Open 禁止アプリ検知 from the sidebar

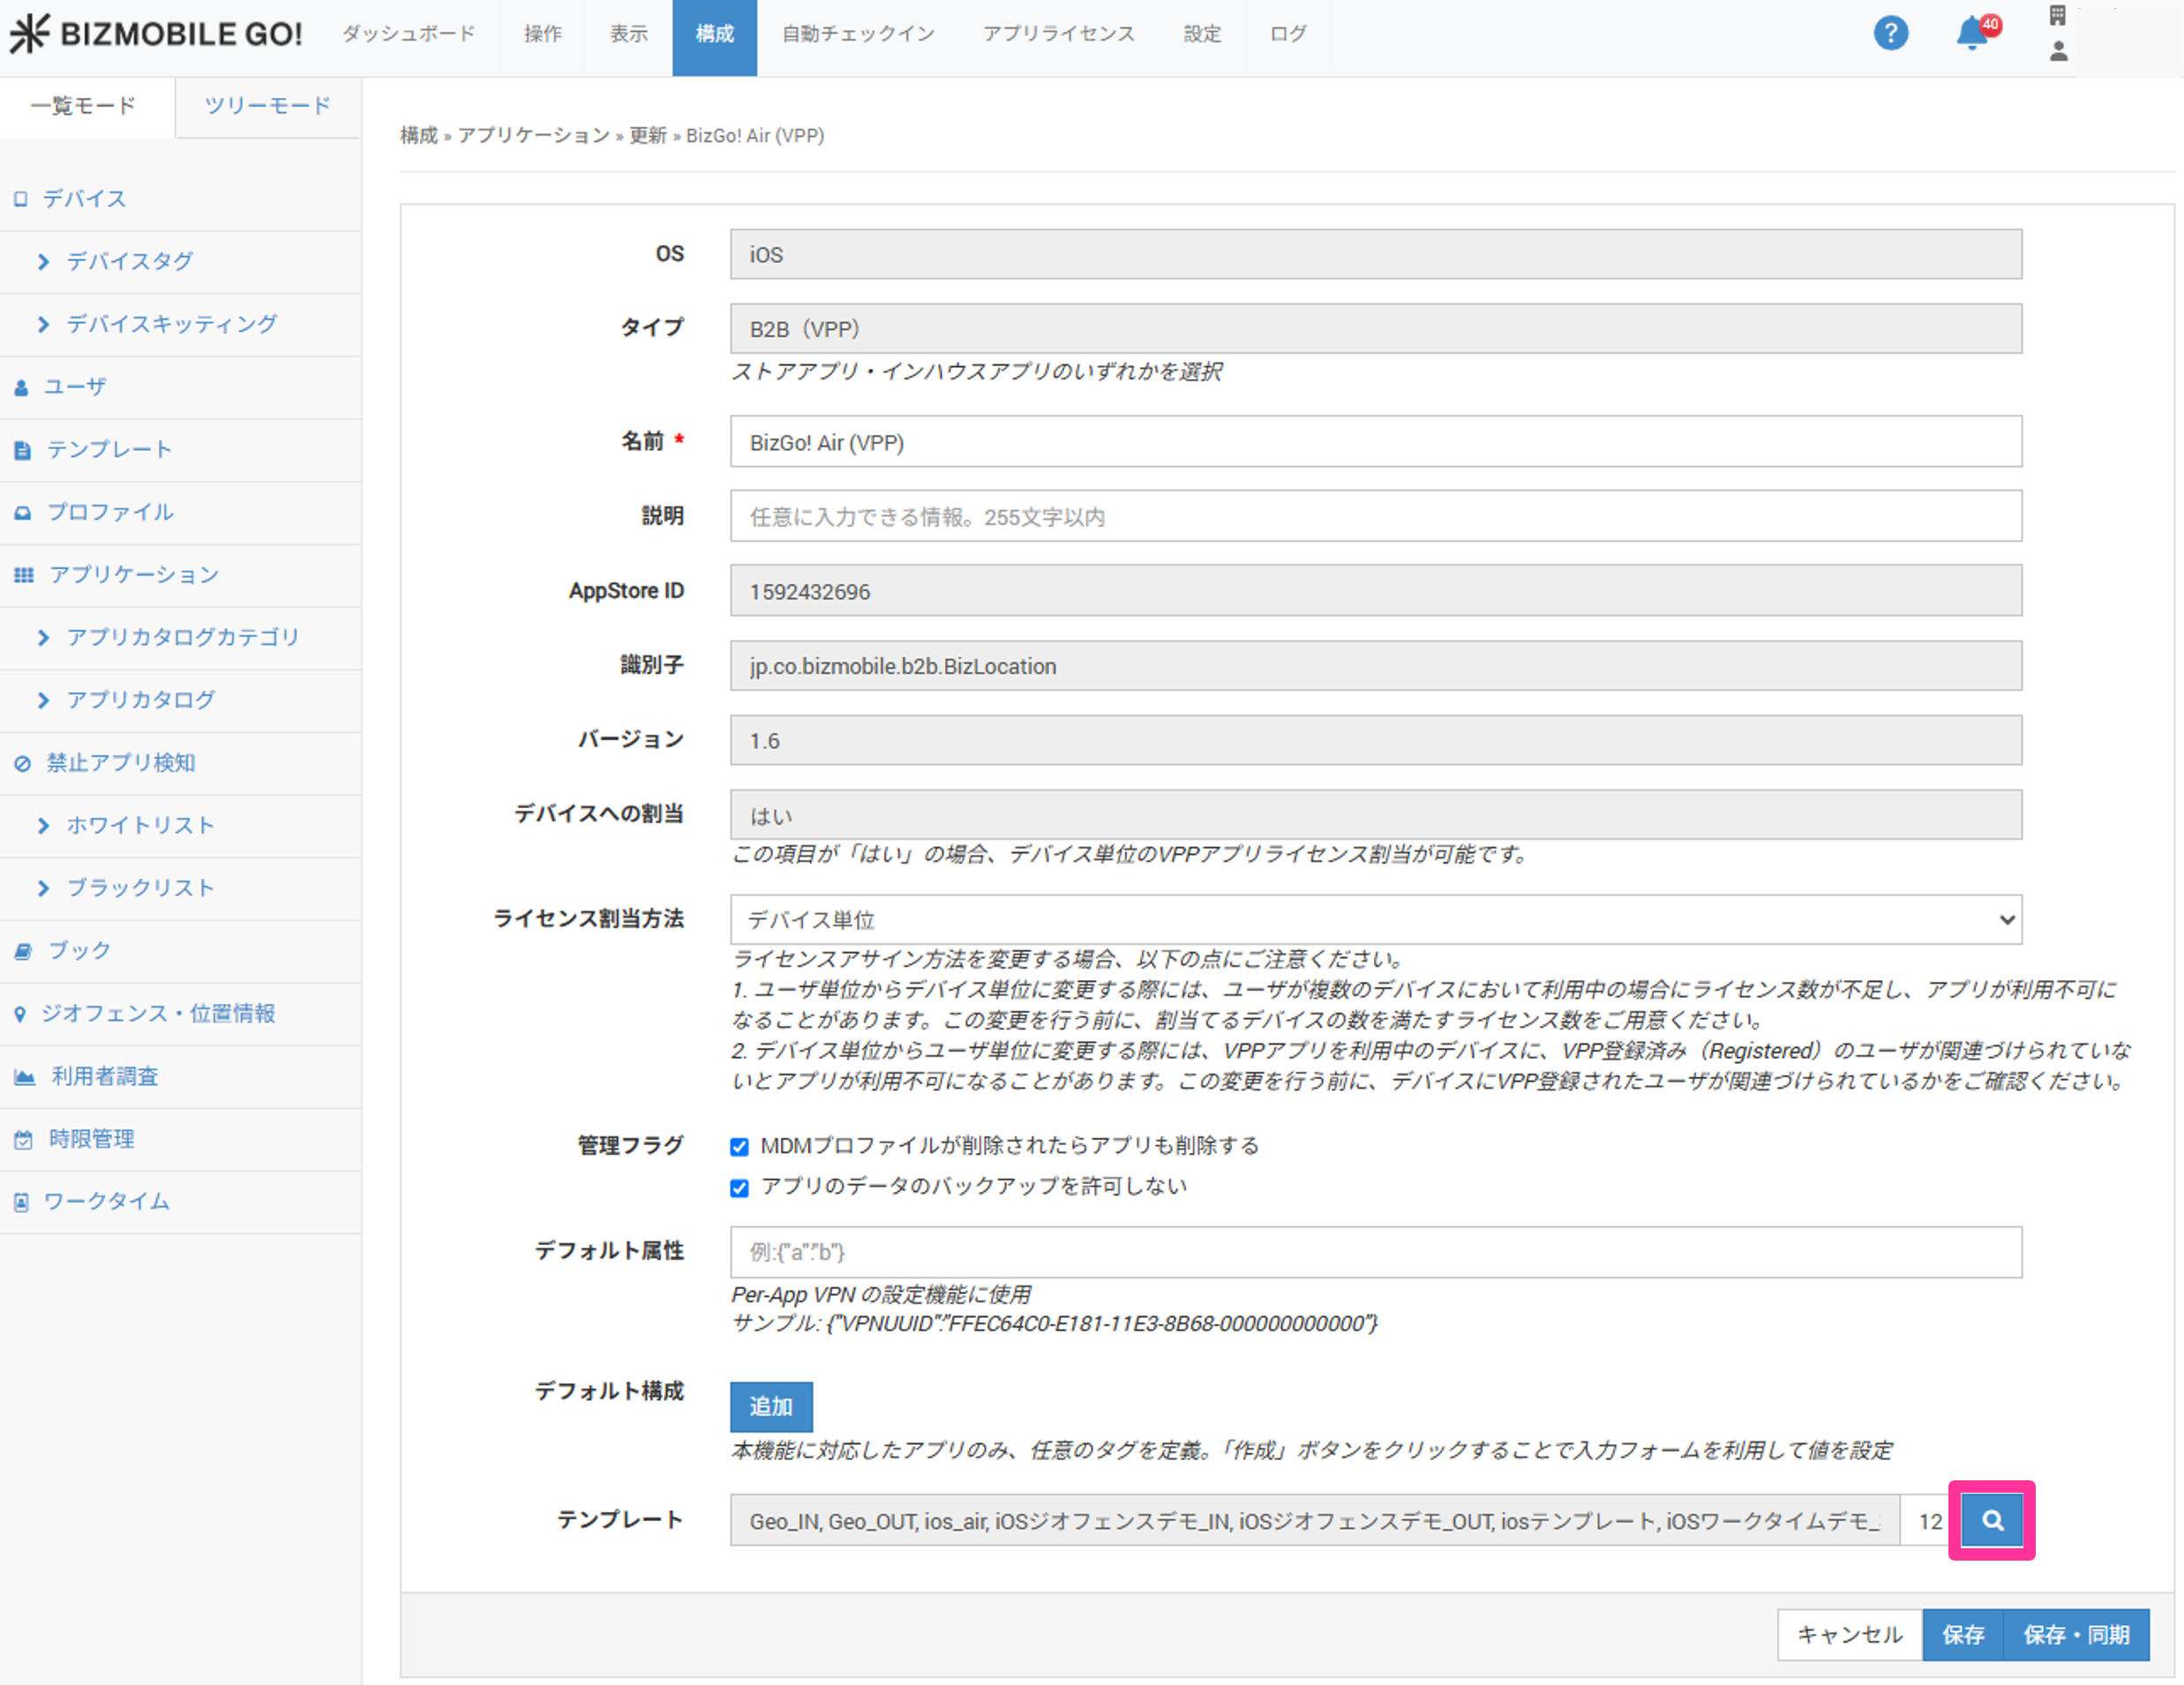[x=120, y=762]
